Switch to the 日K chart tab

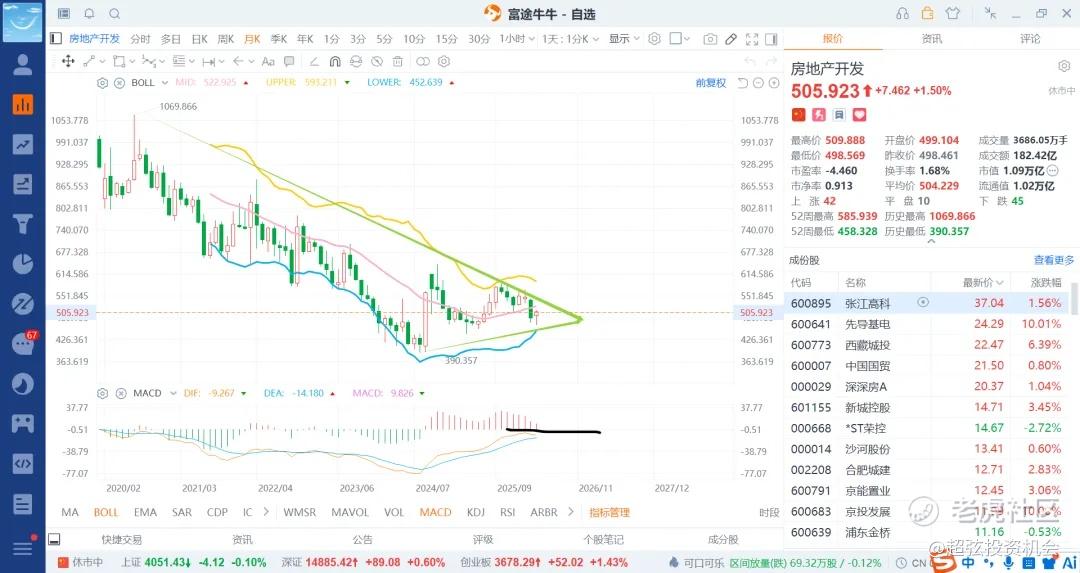click(199, 39)
